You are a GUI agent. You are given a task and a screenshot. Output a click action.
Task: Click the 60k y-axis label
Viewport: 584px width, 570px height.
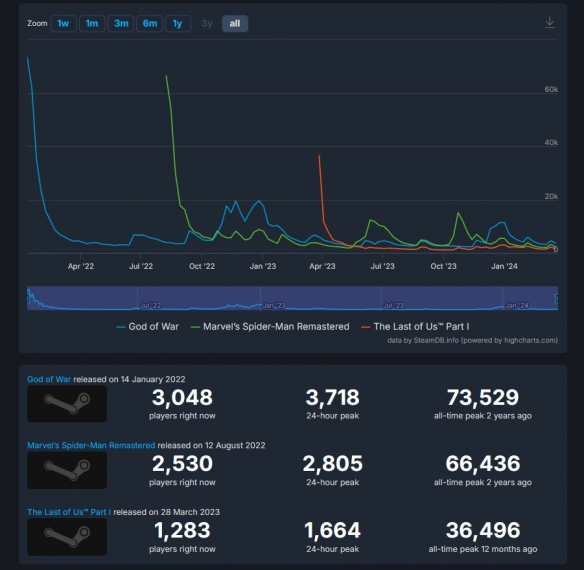pyautogui.click(x=551, y=89)
